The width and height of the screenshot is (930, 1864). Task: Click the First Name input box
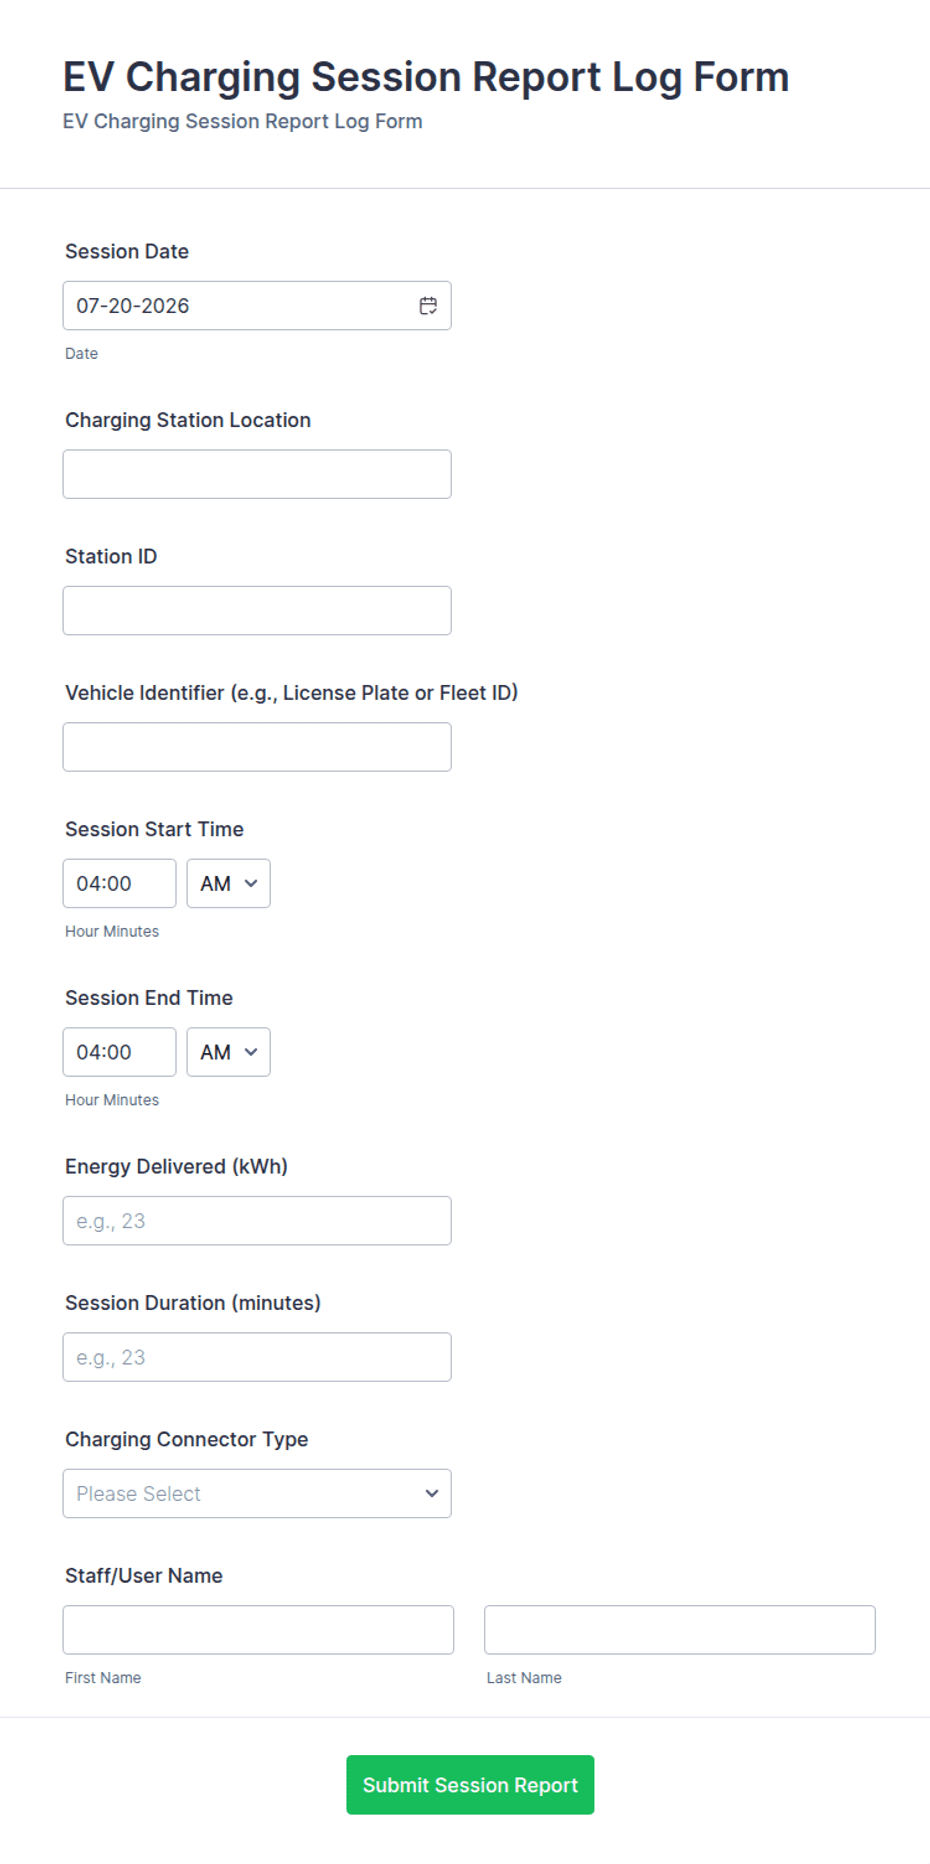[258, 1630]
